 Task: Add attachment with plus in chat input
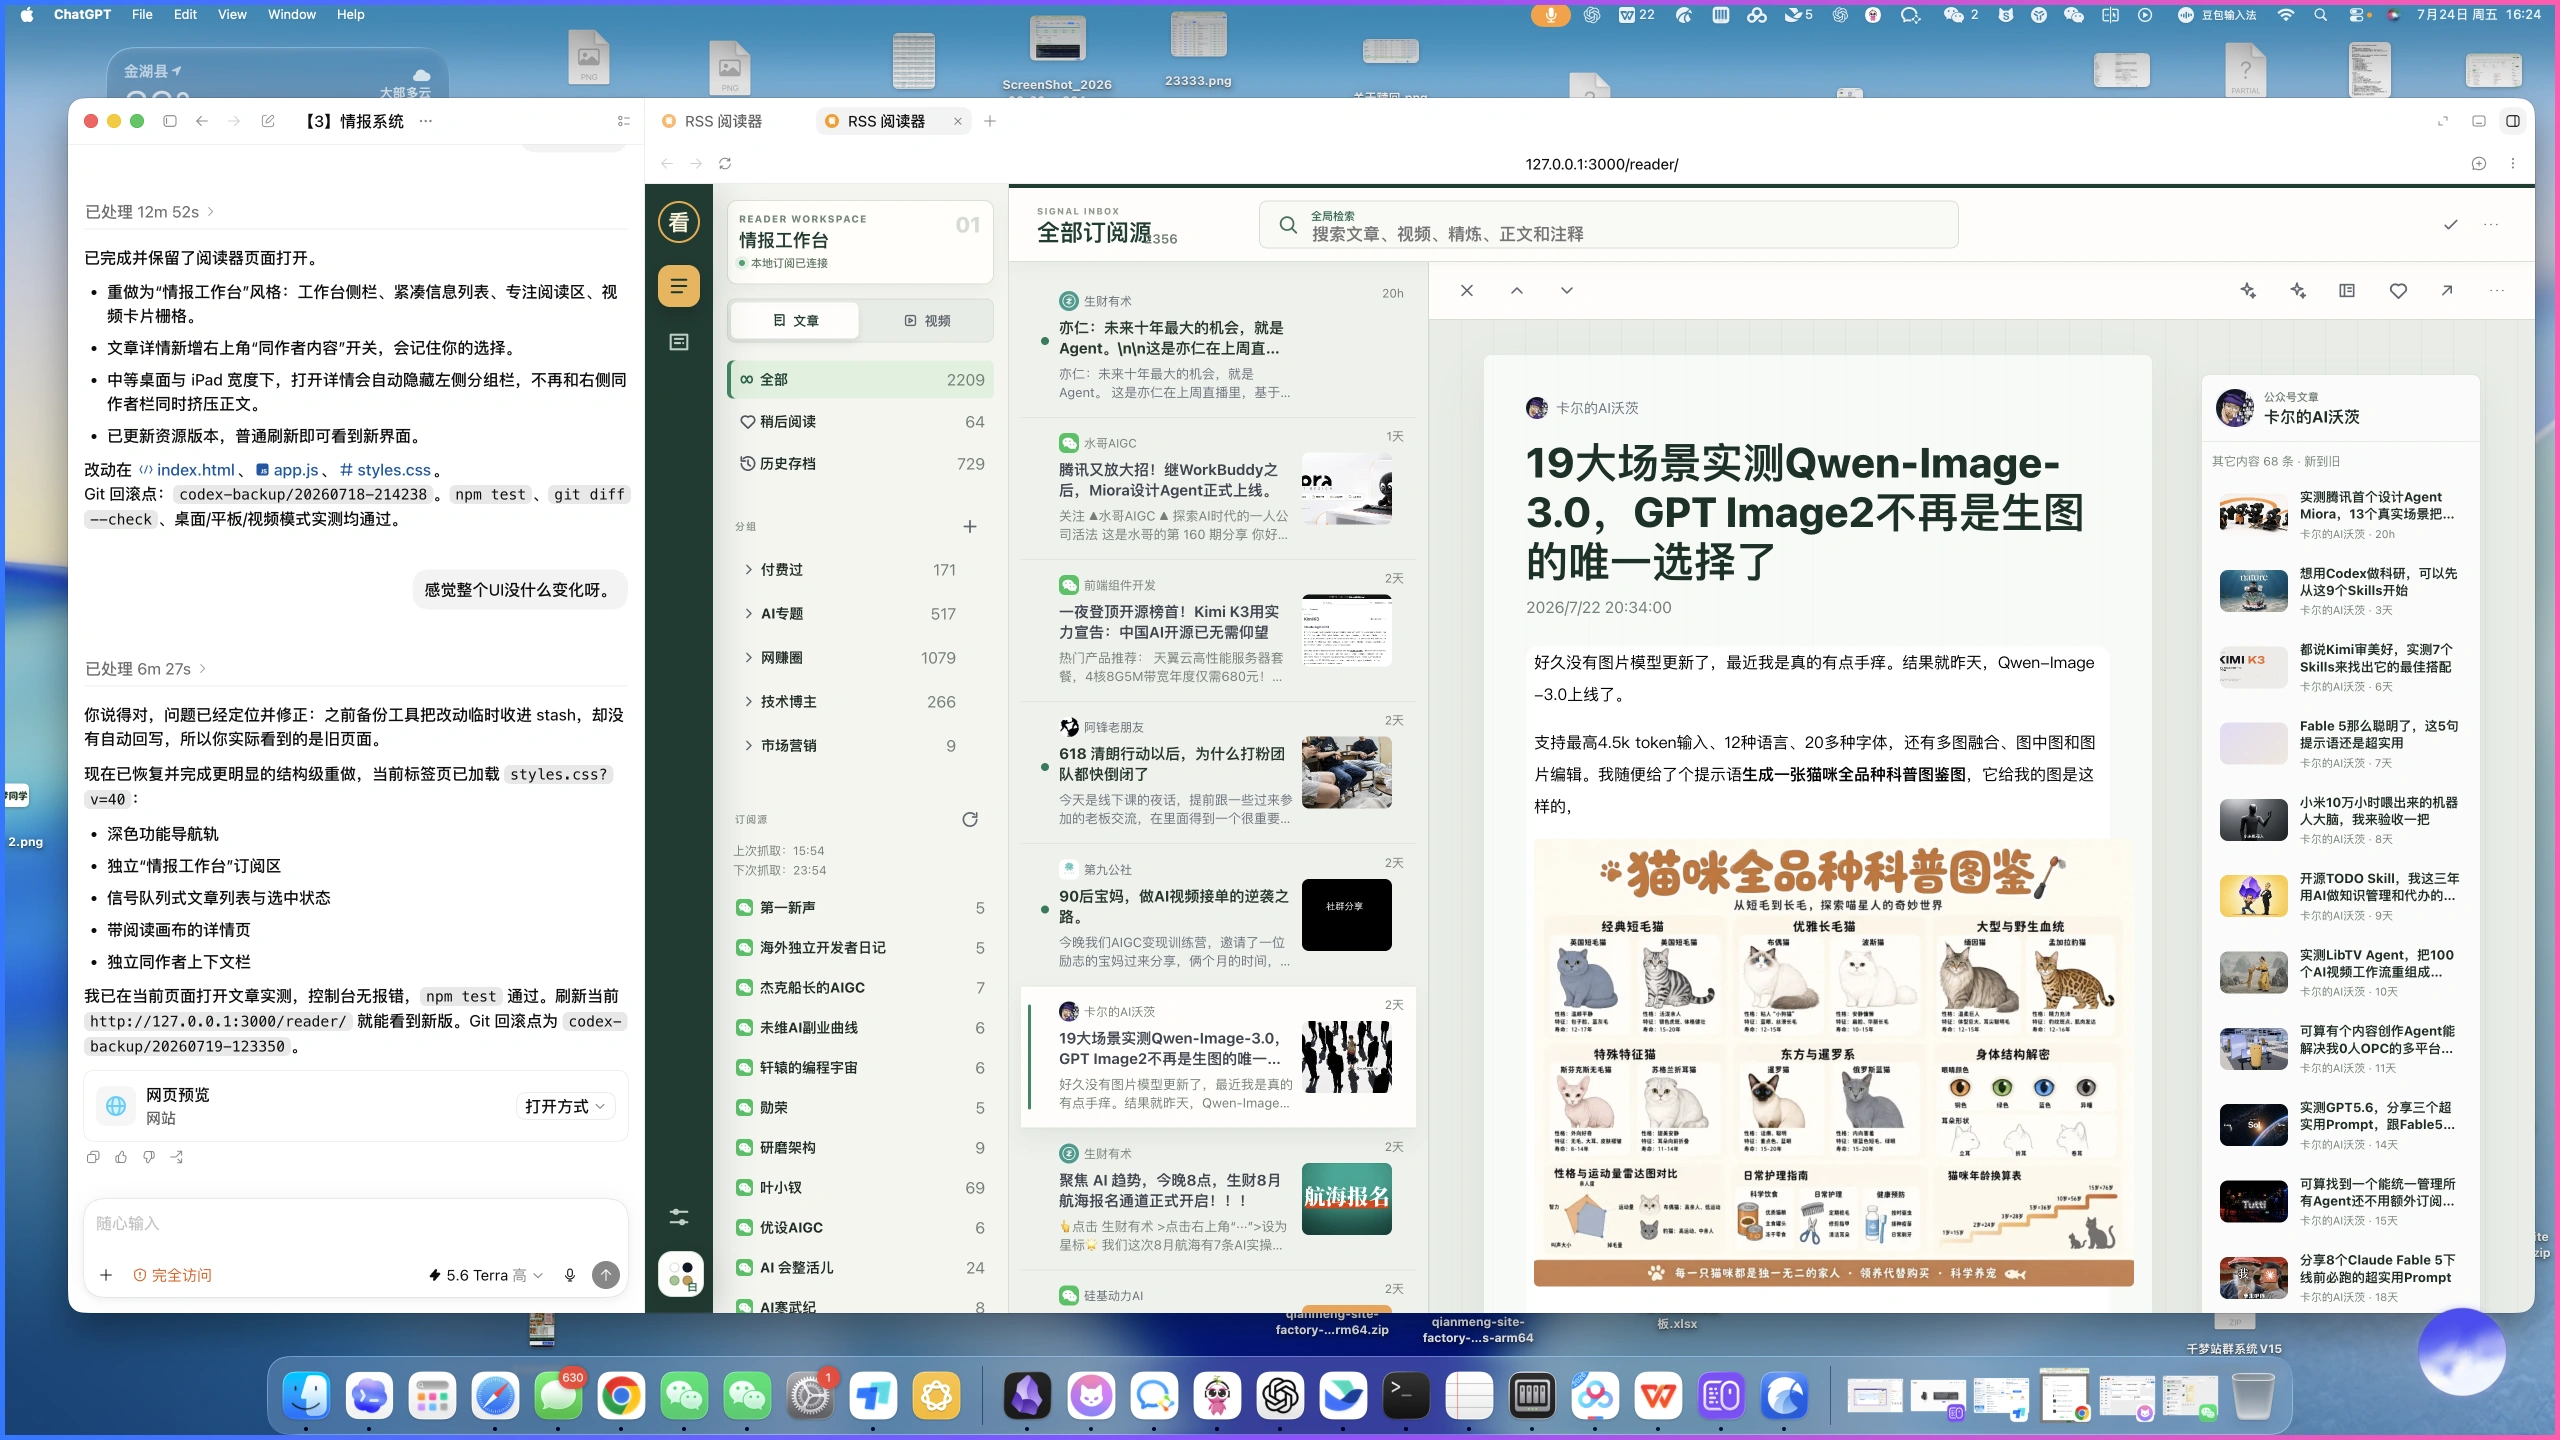pyautogui.click(x=106, y=1275)
